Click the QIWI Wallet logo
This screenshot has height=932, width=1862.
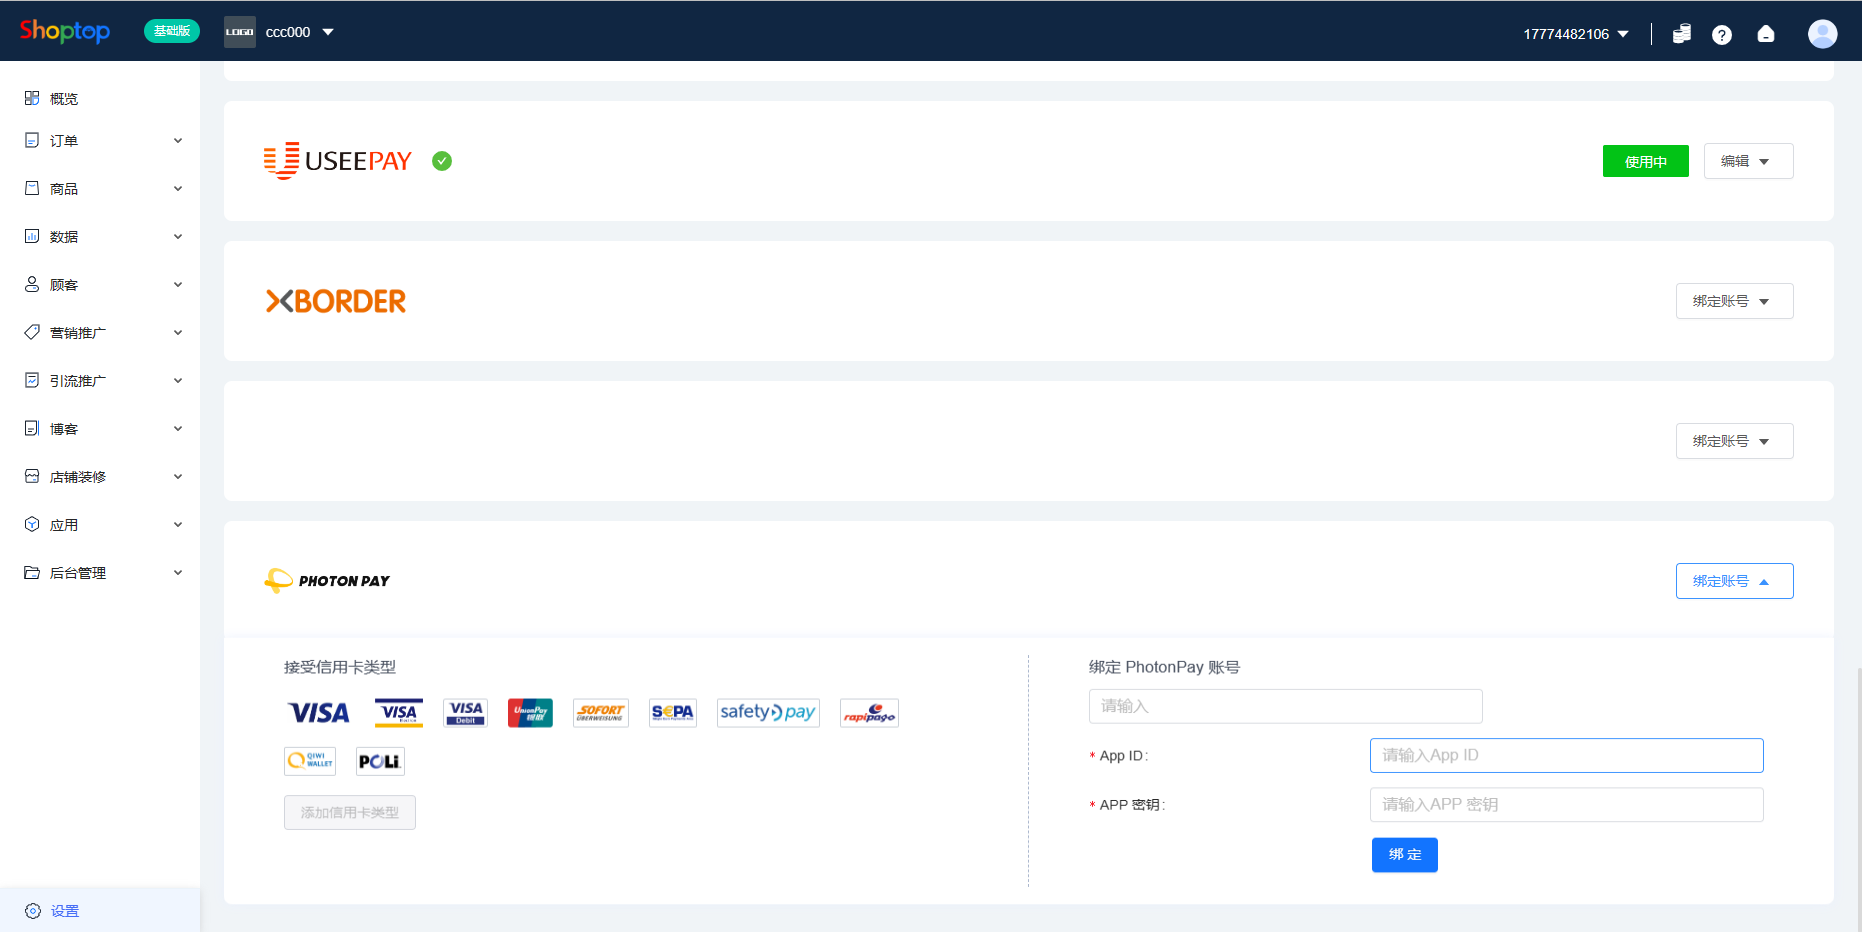coord(310,761)
